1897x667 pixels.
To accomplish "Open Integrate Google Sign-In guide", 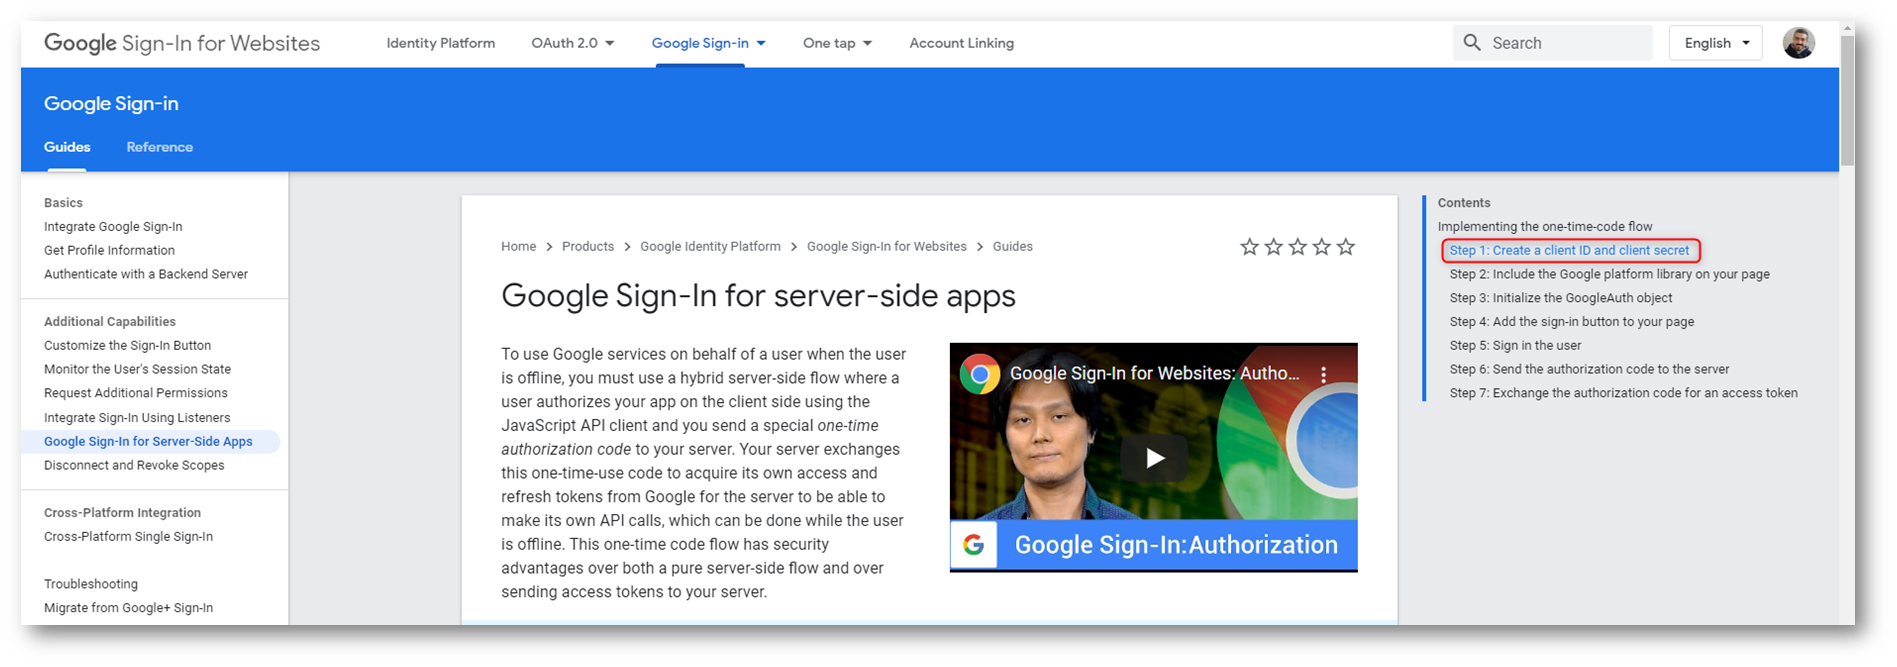I will [113, 227].
